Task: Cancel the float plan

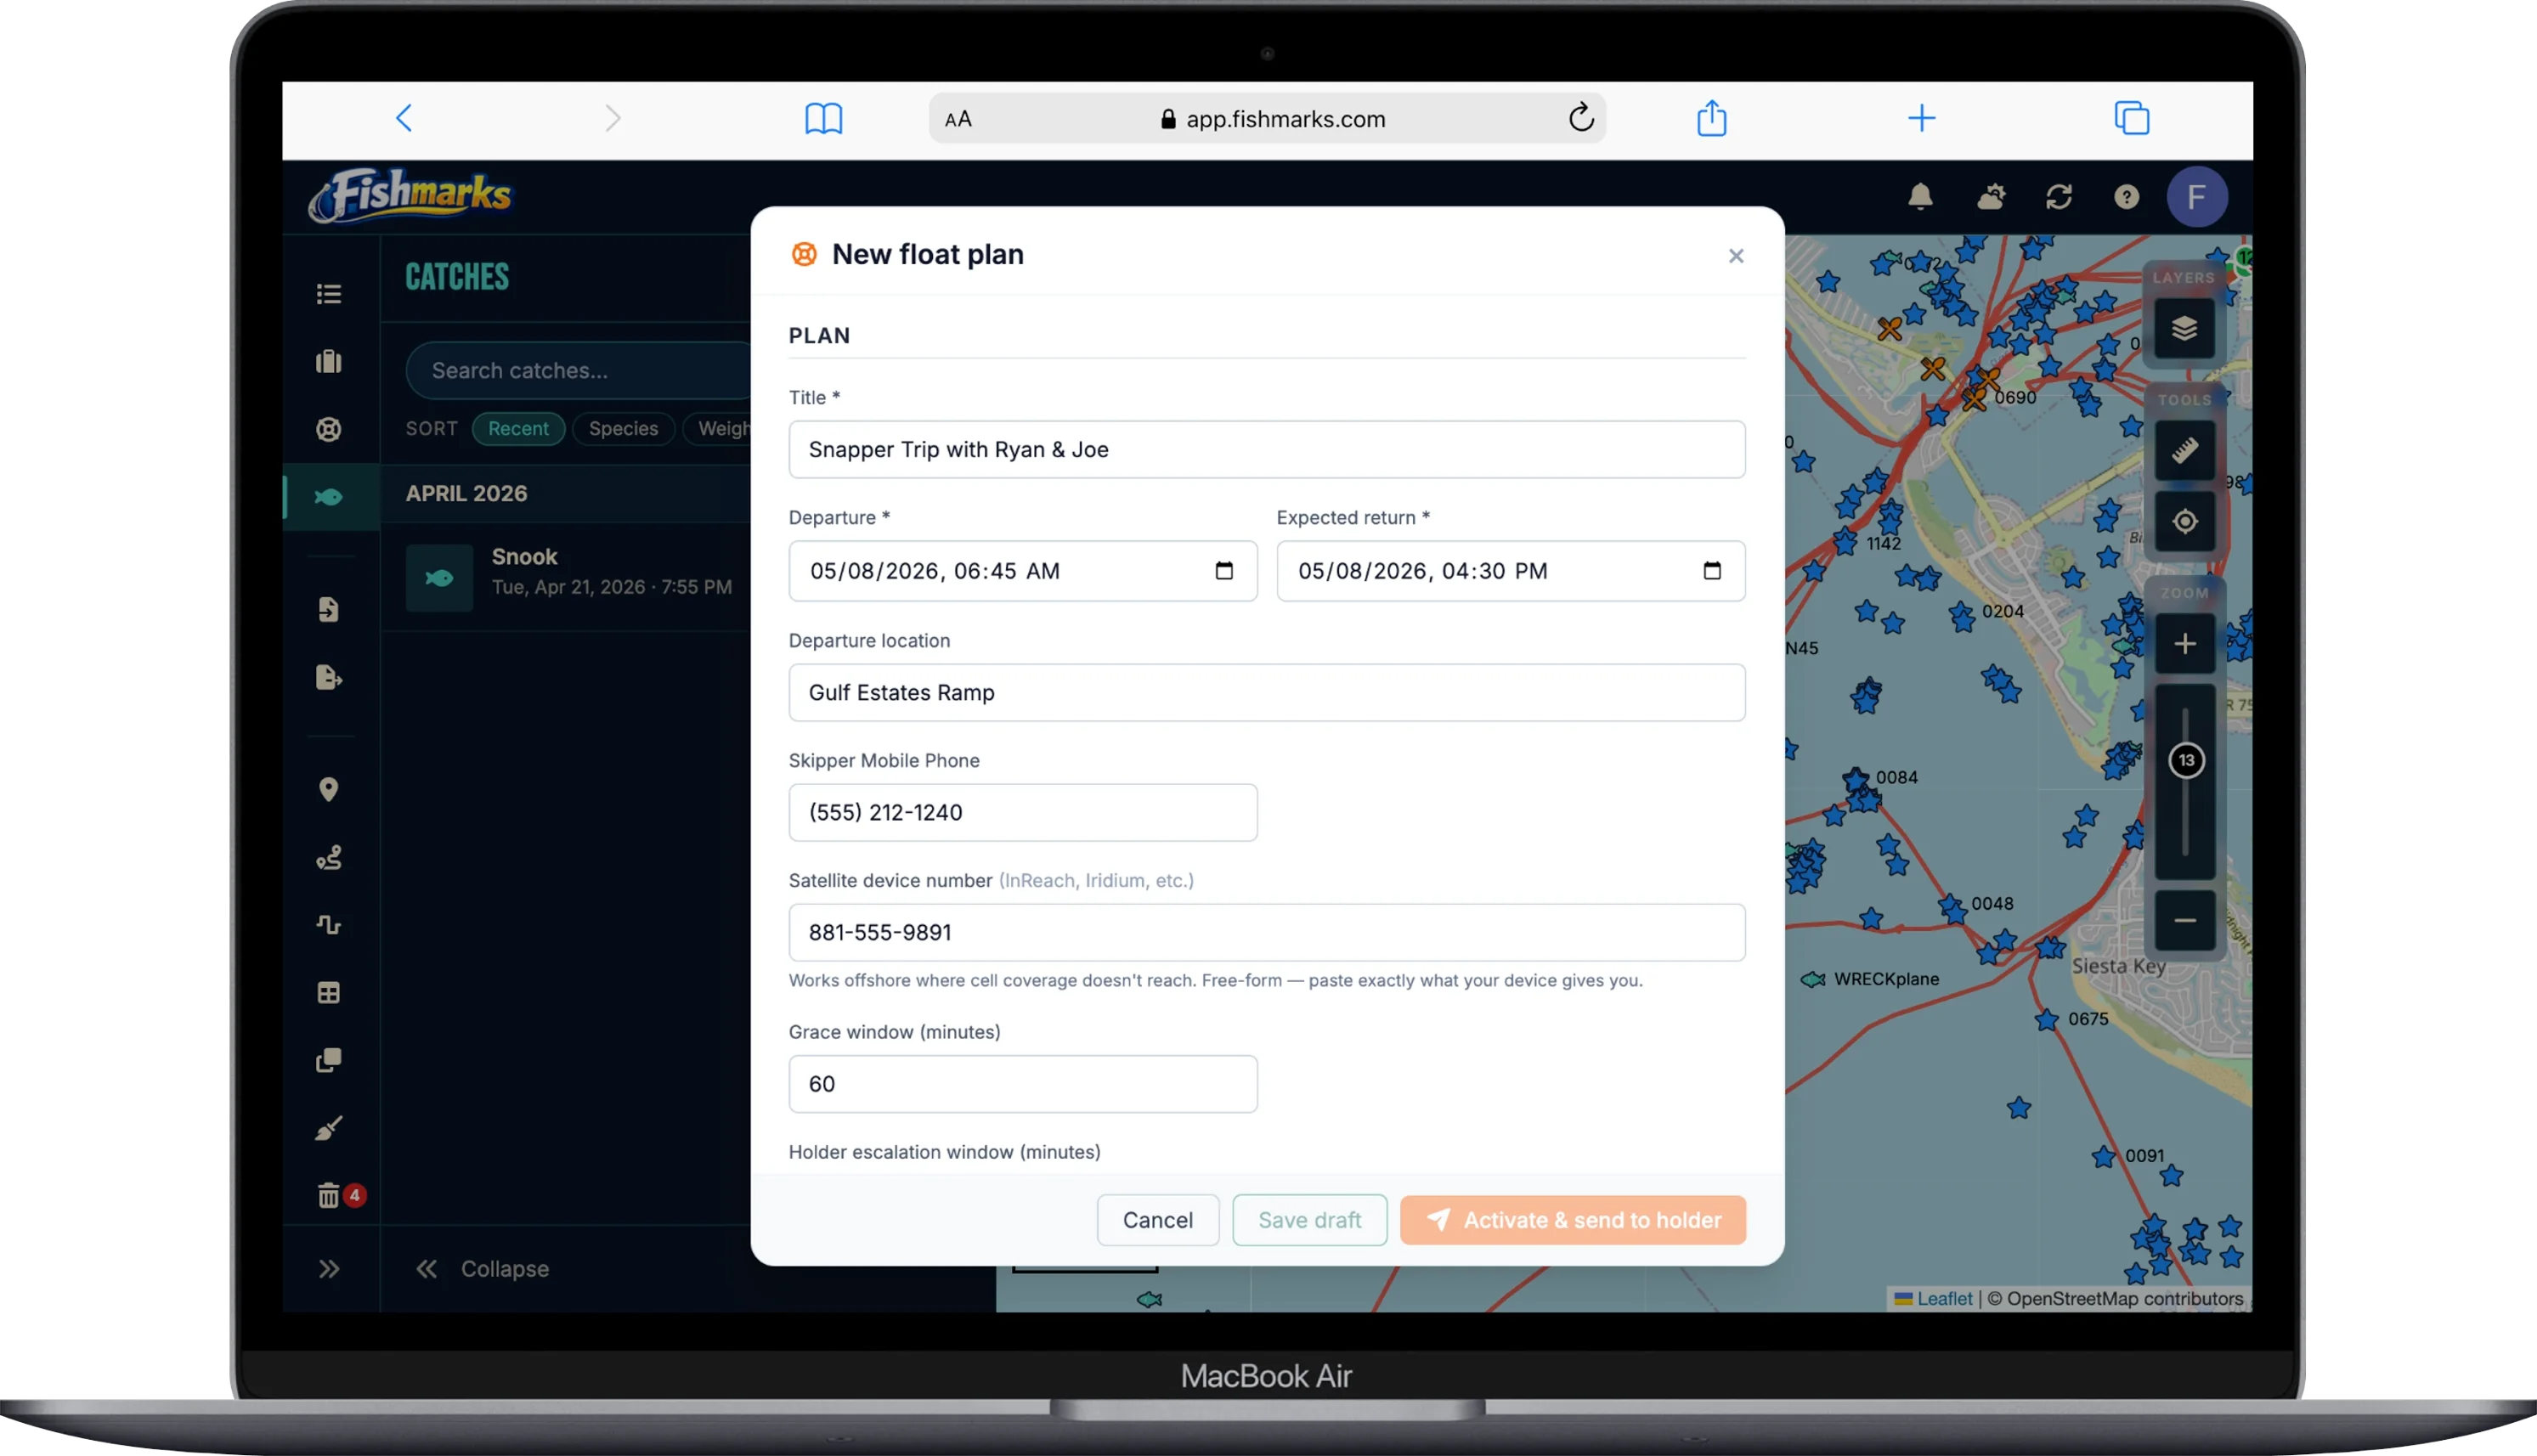Action: tap(1157, 1220)
